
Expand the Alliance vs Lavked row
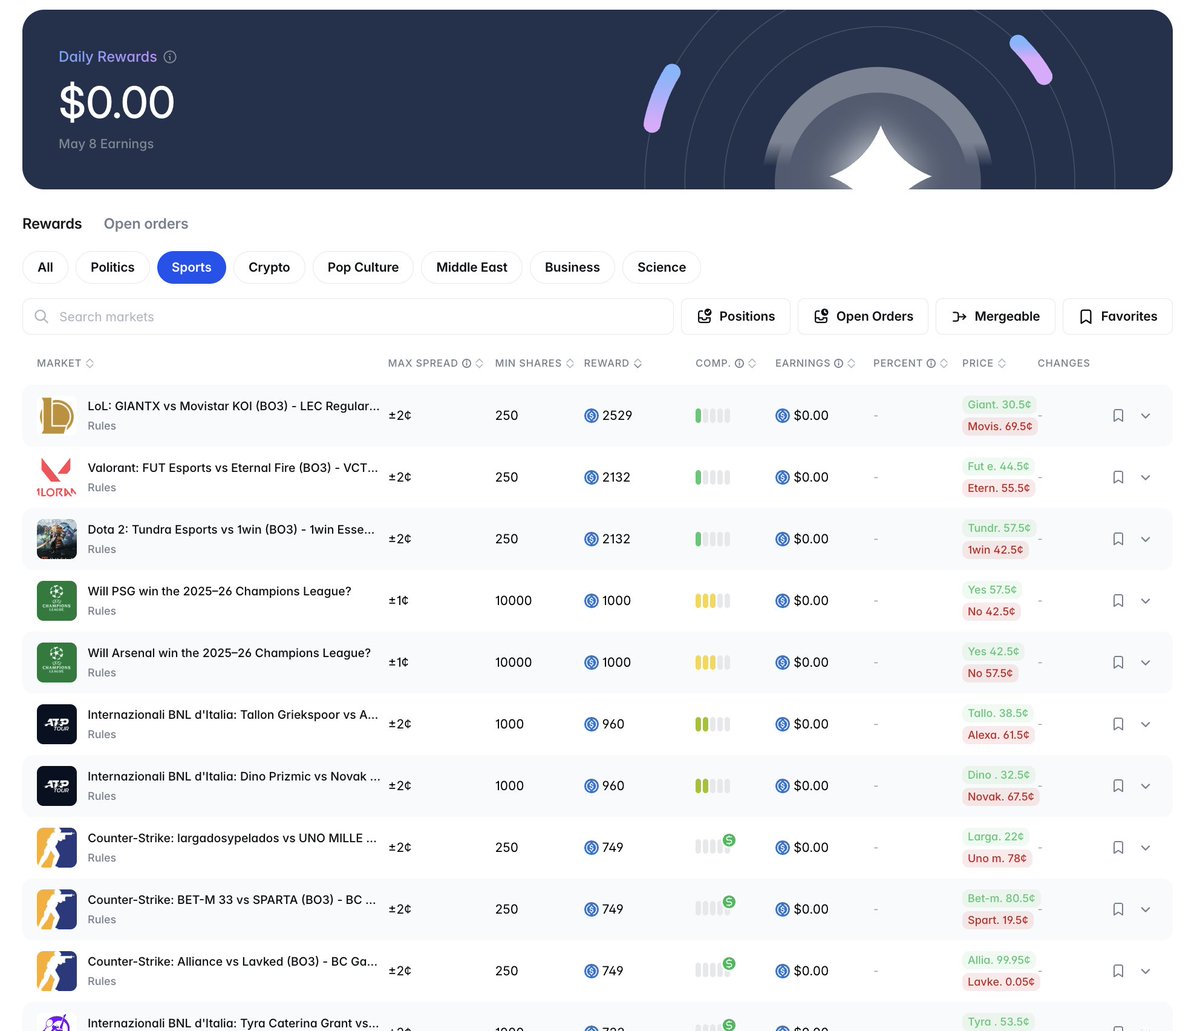[1146, 971]
